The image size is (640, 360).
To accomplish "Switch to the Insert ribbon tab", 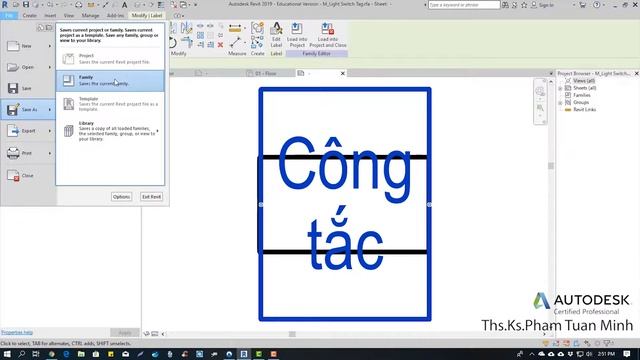I will click(x=50, y=16).
